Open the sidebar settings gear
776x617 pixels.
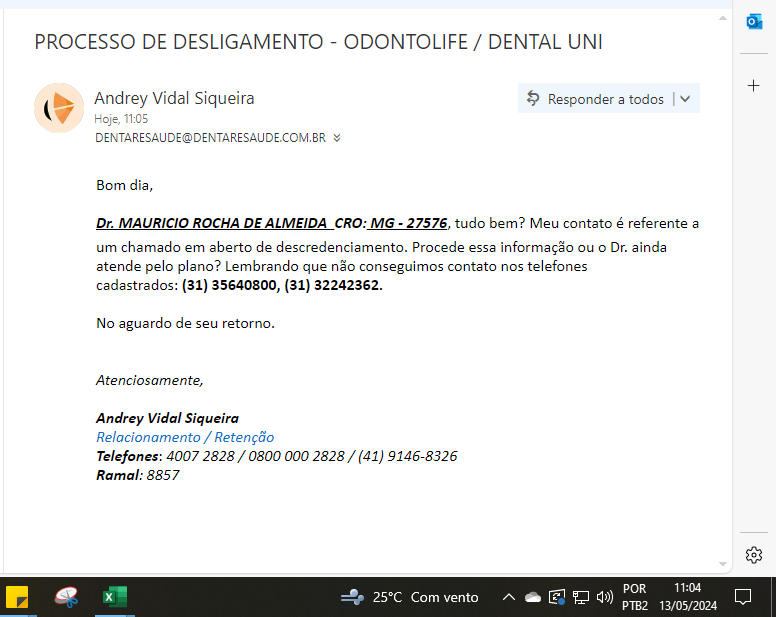click(753, 555)
